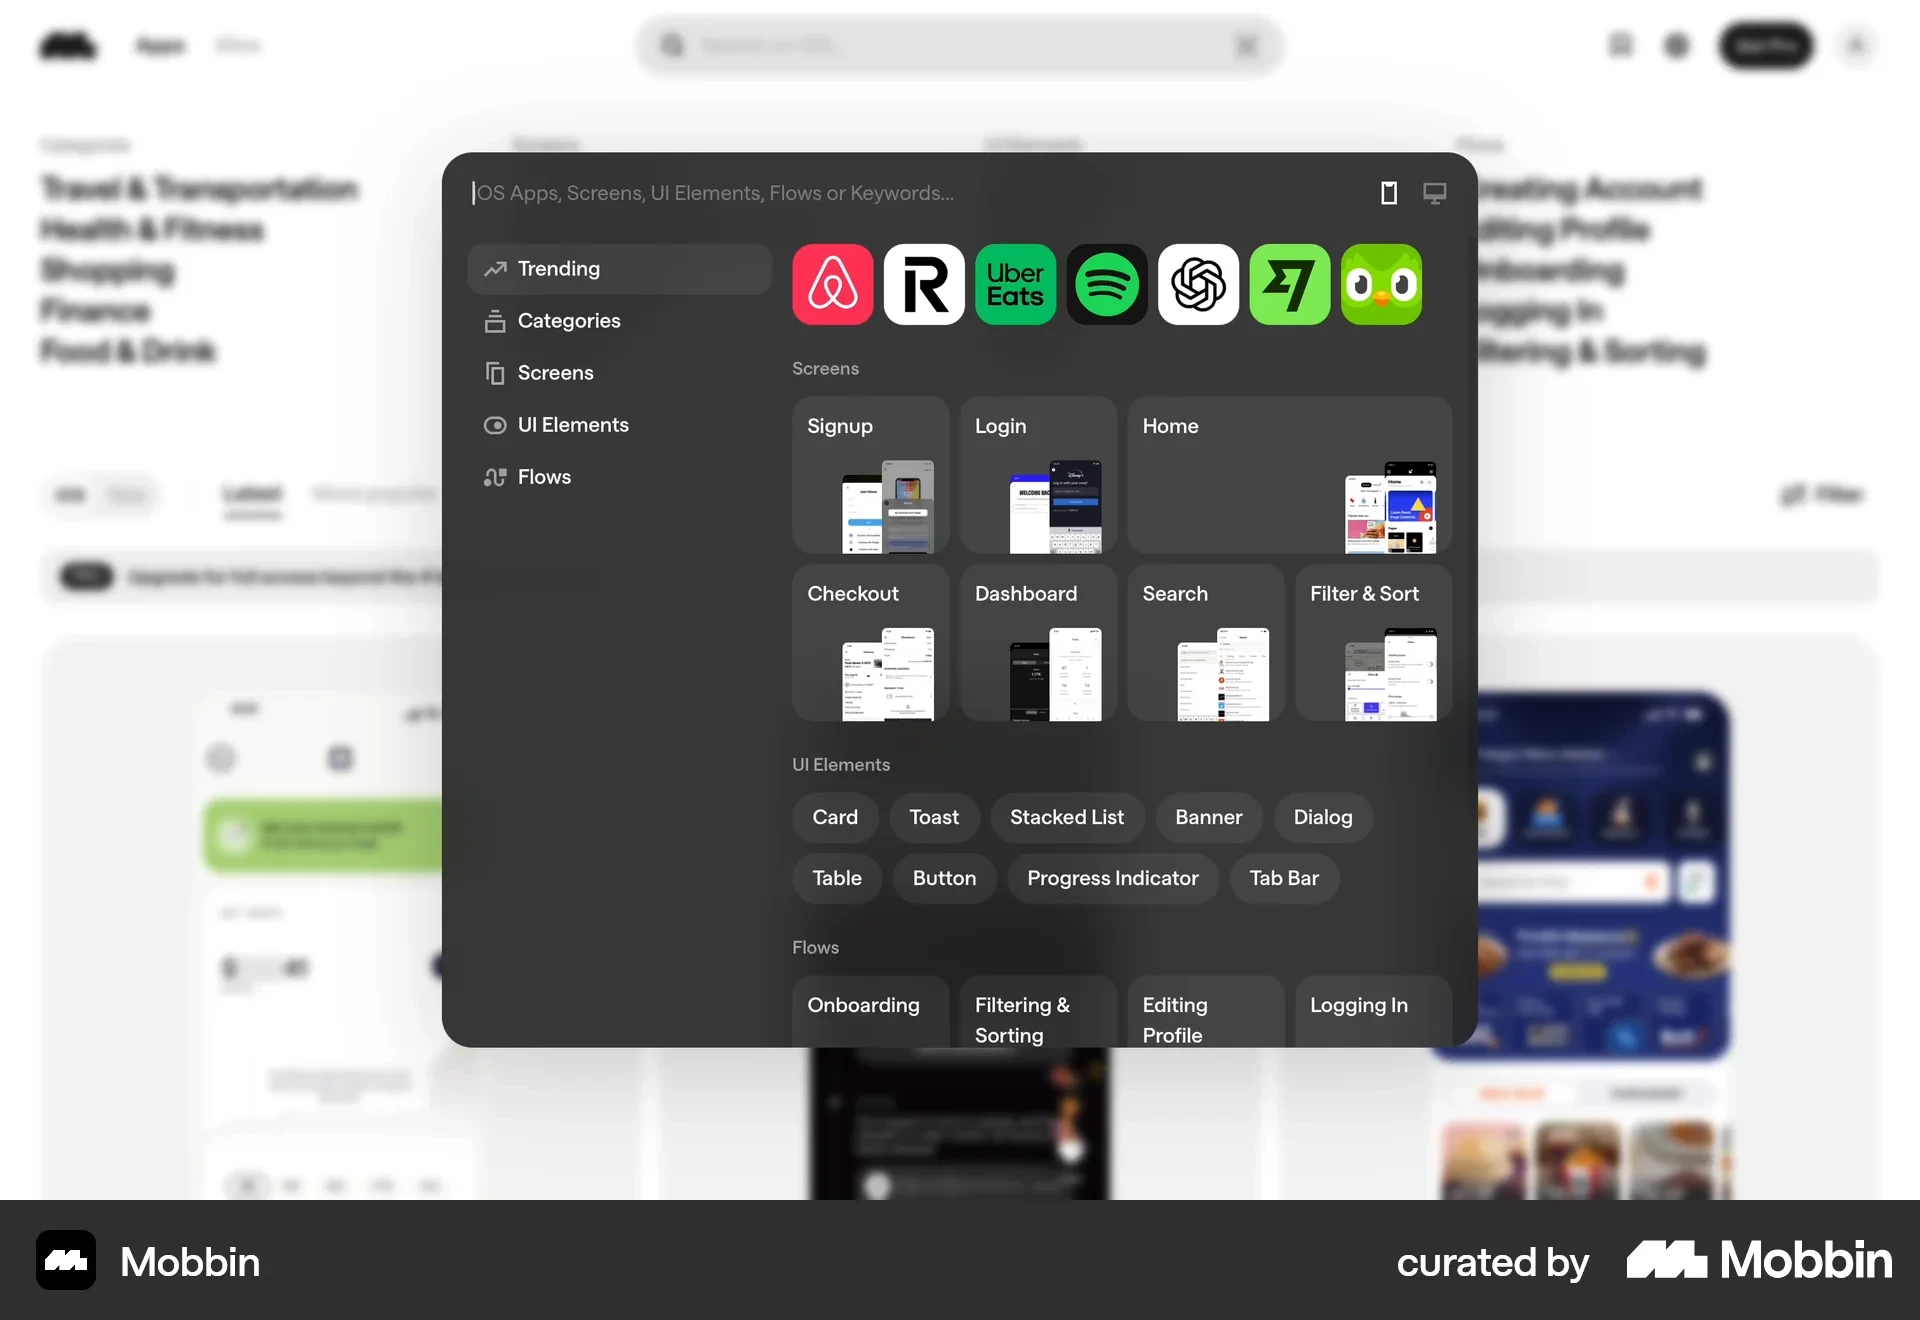Screen dimensions: 1920x1320
Task: Click the green Wise arrow app icon
Action: (1289, 285)
